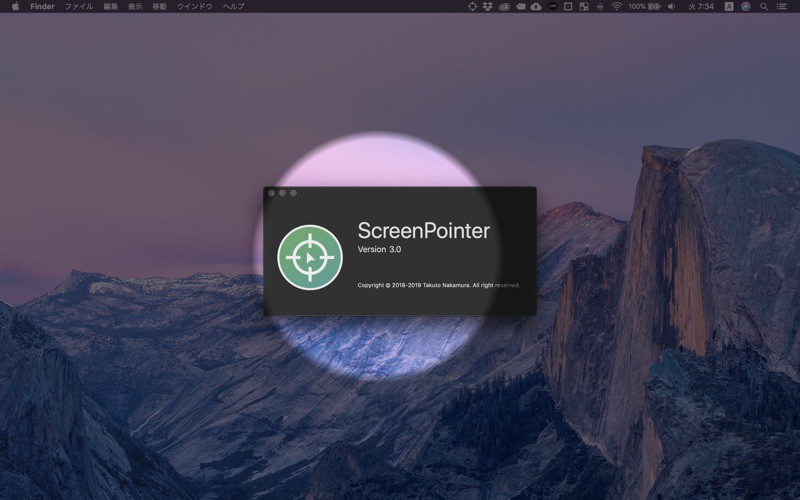Click the square framed menu bar icon

pyautogui.click(x=568, y=7)
